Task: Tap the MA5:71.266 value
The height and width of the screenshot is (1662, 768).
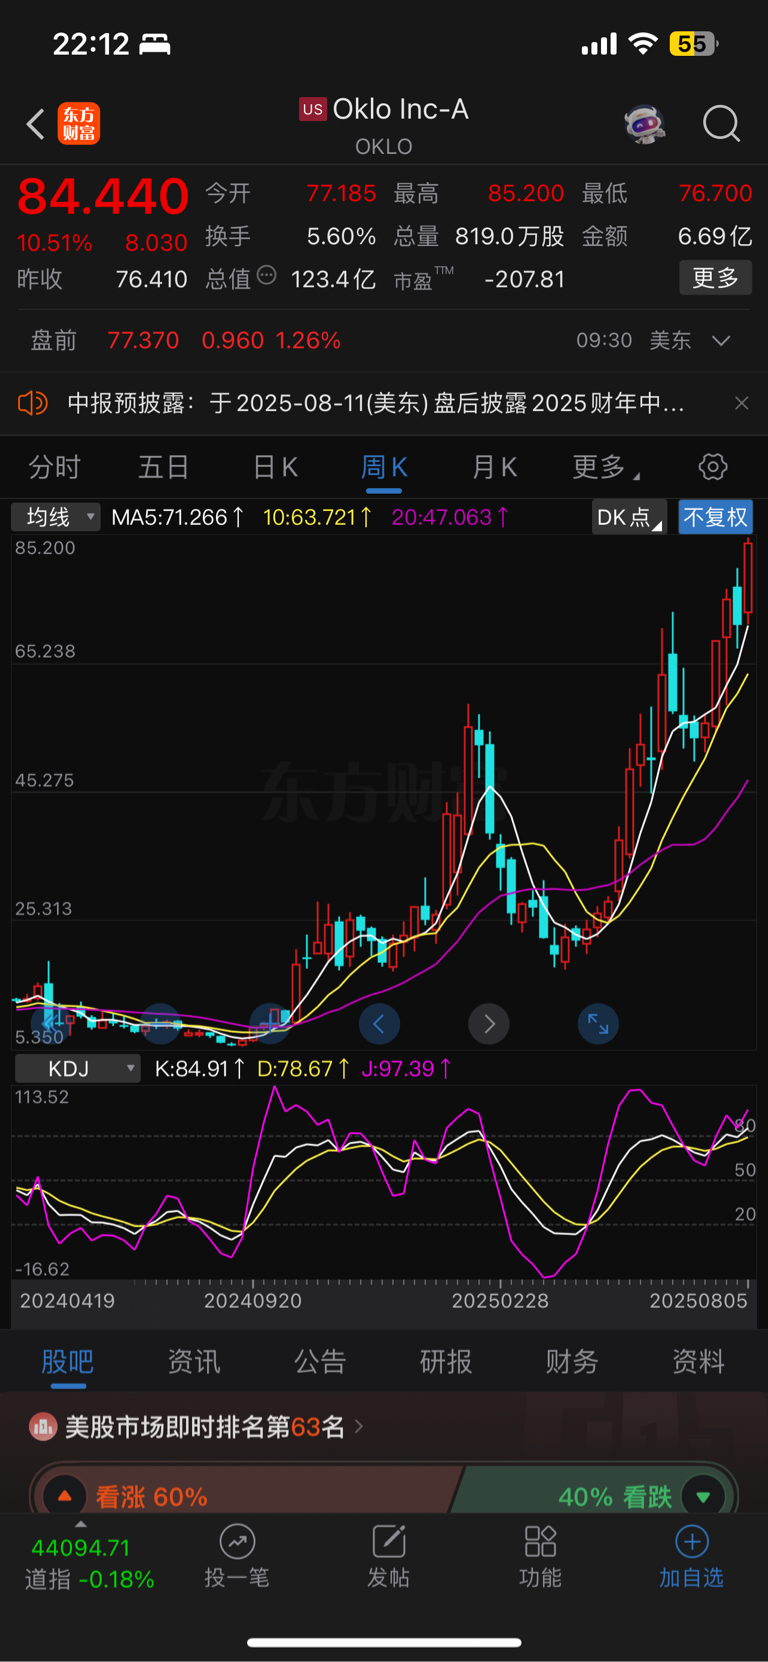Action: coord(178,517)
